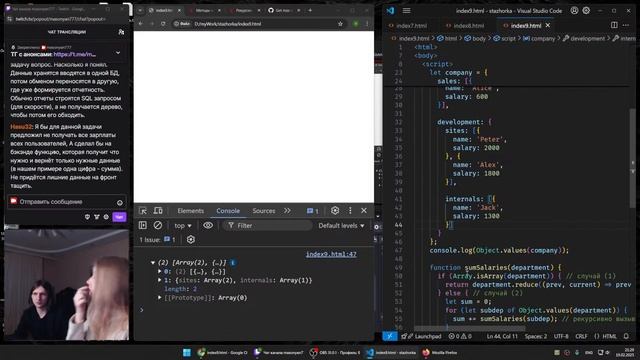The image size is (640, 360).
Task: Open the editor More Actions ellipsis
Action: point(626,25)
